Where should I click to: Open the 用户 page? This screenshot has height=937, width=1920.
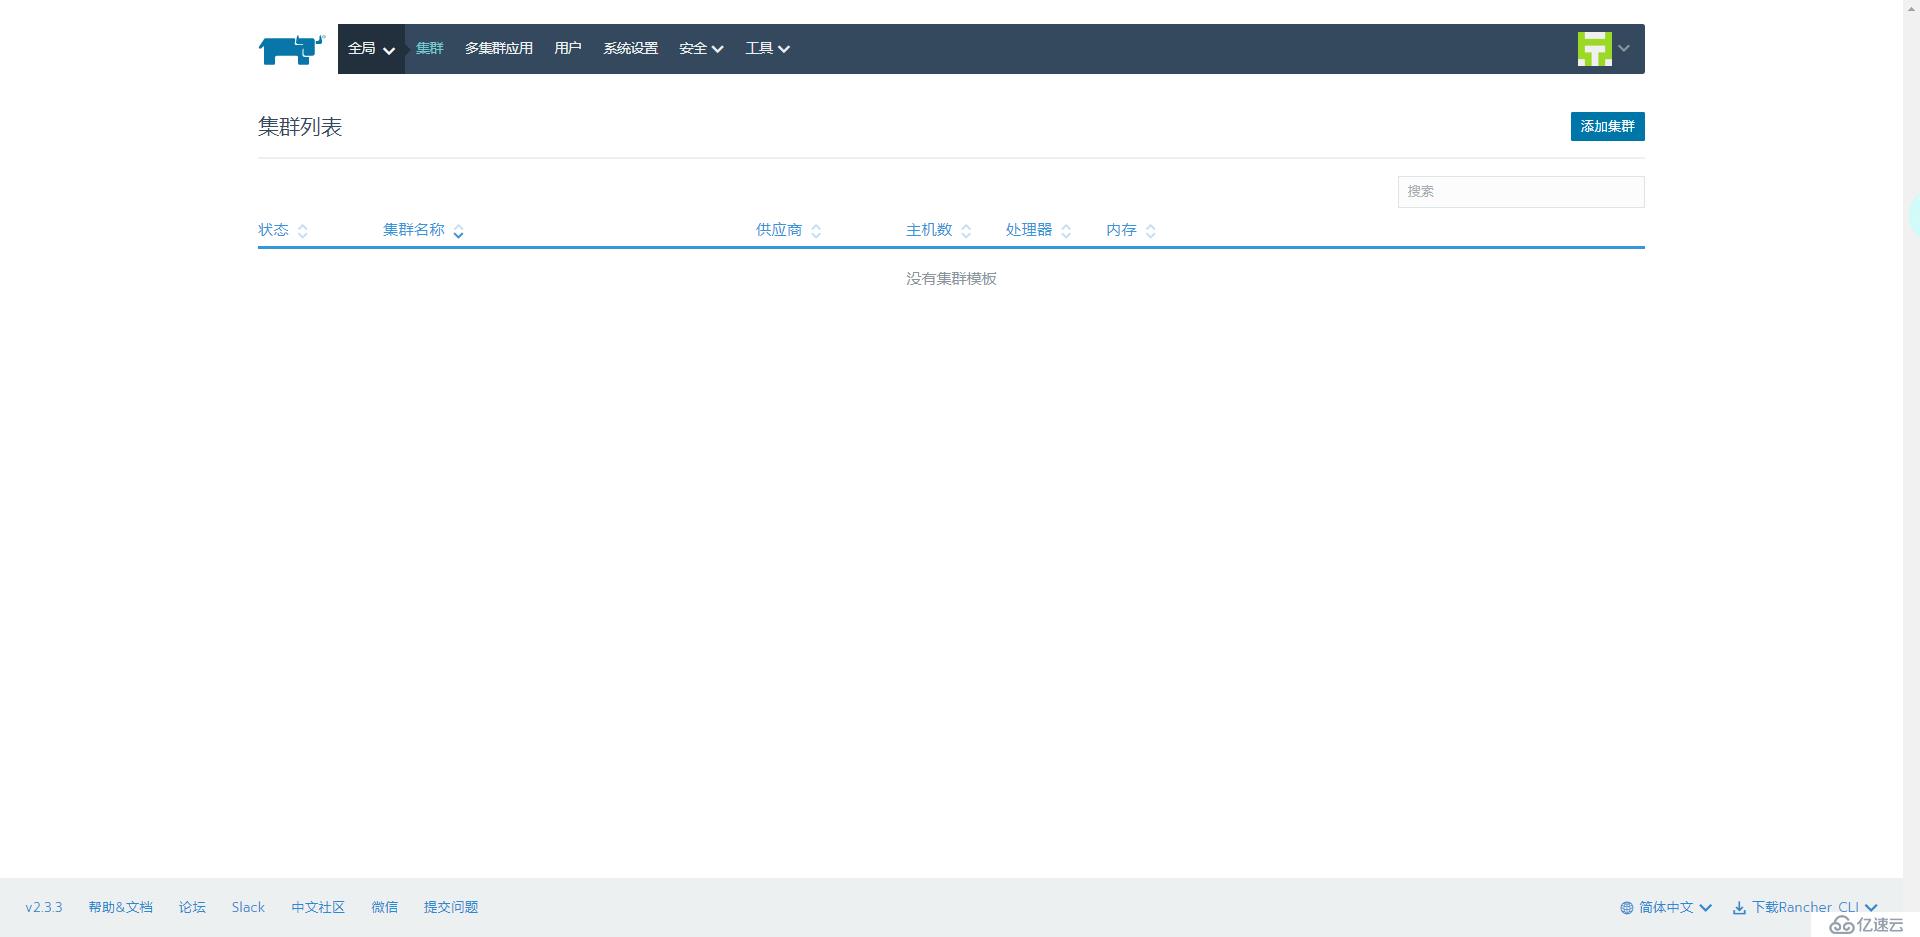[568, 48]
